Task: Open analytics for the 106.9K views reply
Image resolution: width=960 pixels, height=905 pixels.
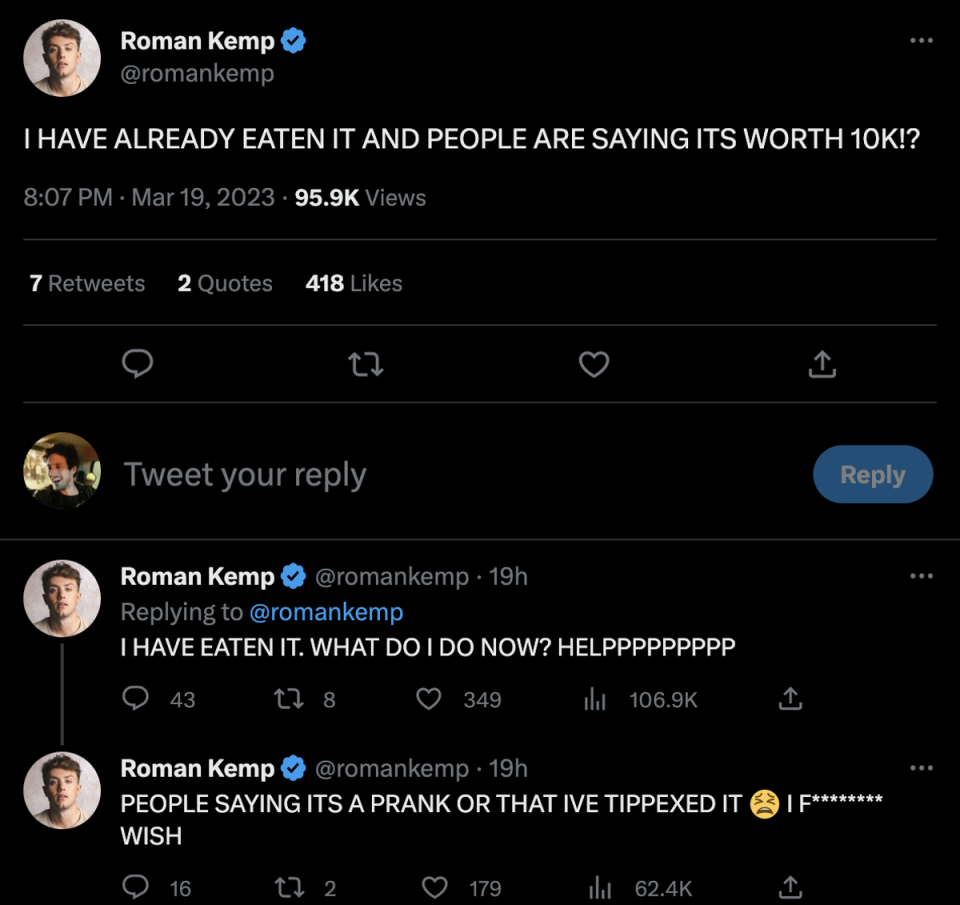Action: (596, 699)
